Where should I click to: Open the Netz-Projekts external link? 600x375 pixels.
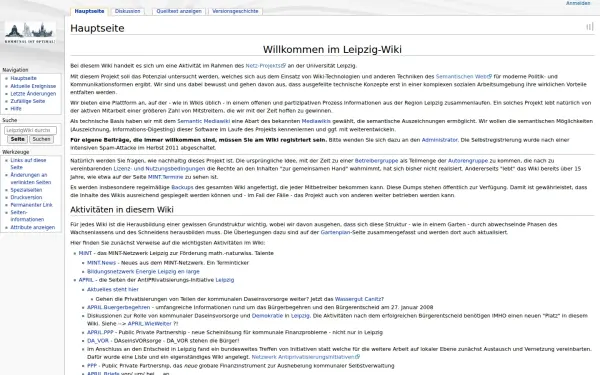tap(265, 66)
